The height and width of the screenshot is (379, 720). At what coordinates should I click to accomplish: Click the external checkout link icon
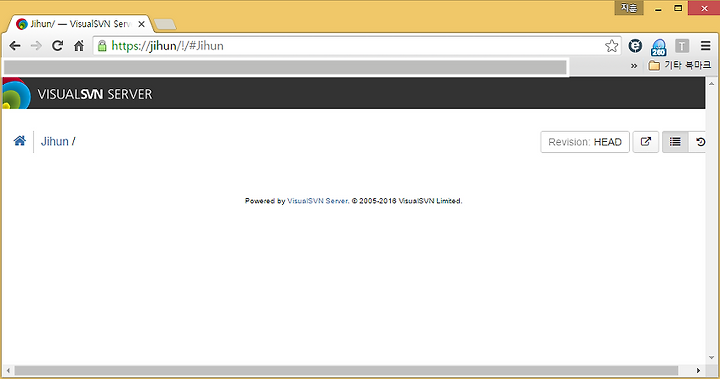(x=646, y=142)
